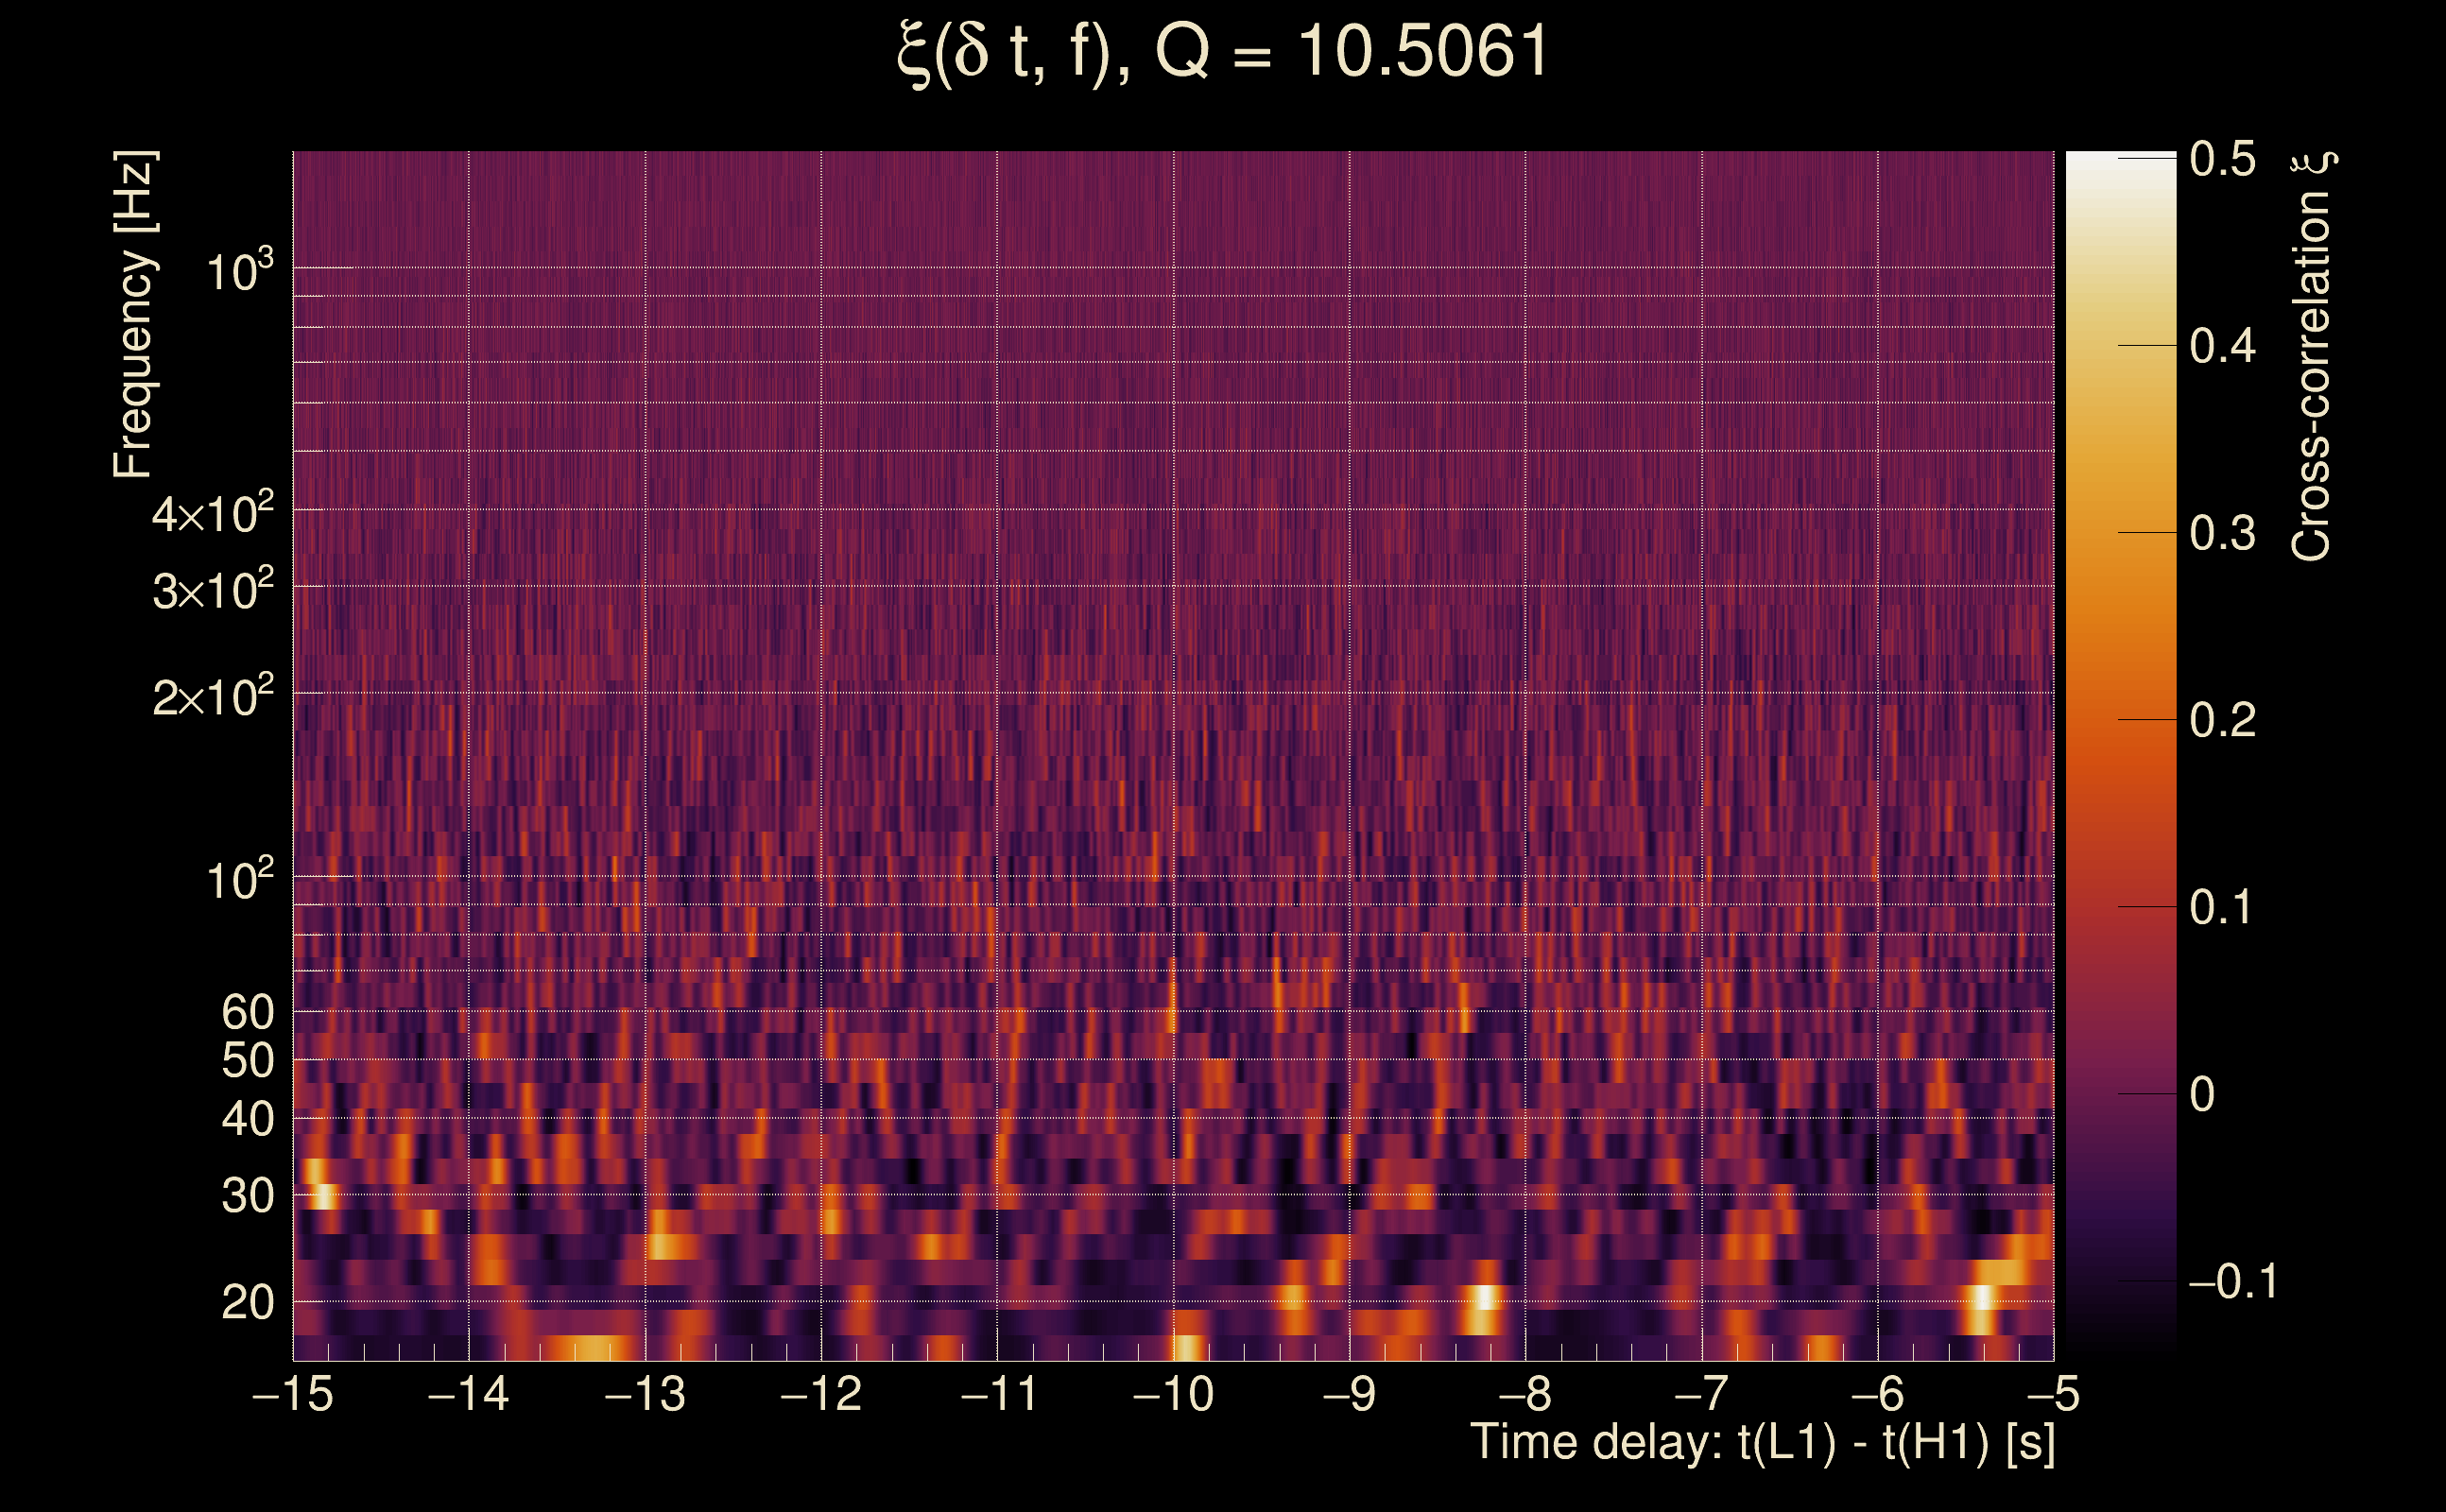Click the -0.1 colorbar tick label
The width and height of the screenshot is (2446, 1512).
coord(2232,1281)
